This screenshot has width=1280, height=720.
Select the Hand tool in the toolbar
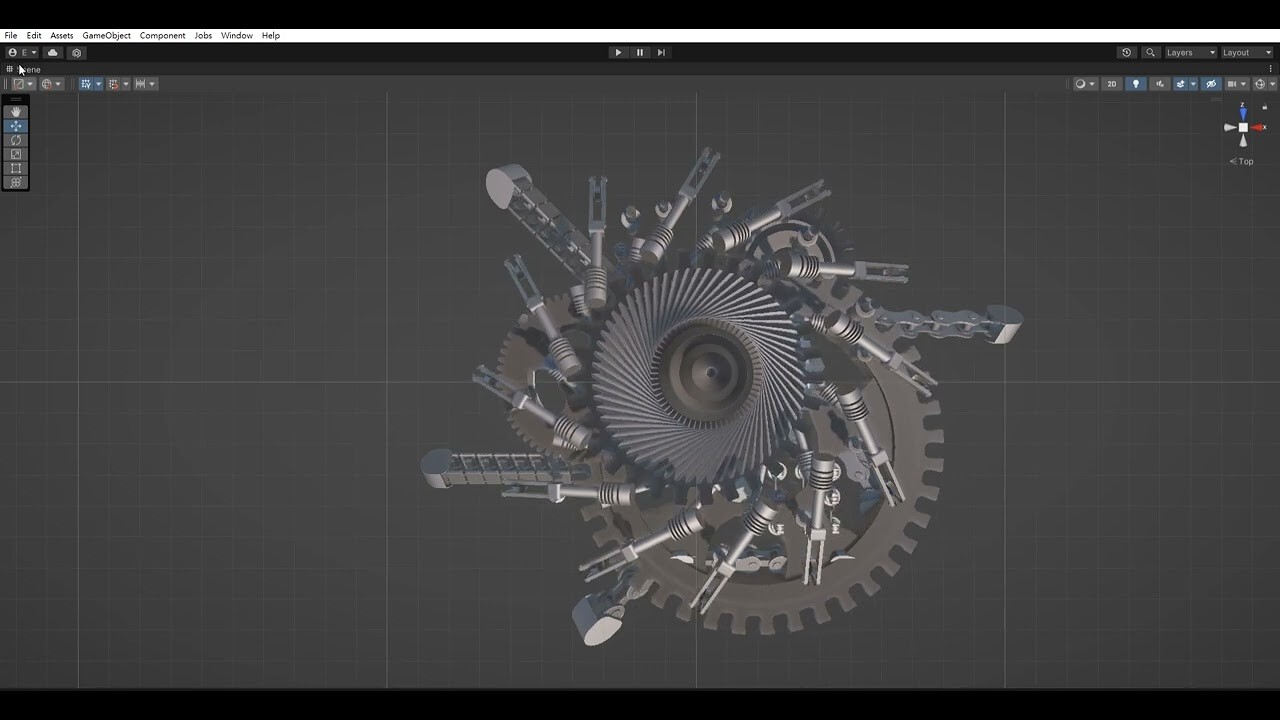click(x=15, y=112)
